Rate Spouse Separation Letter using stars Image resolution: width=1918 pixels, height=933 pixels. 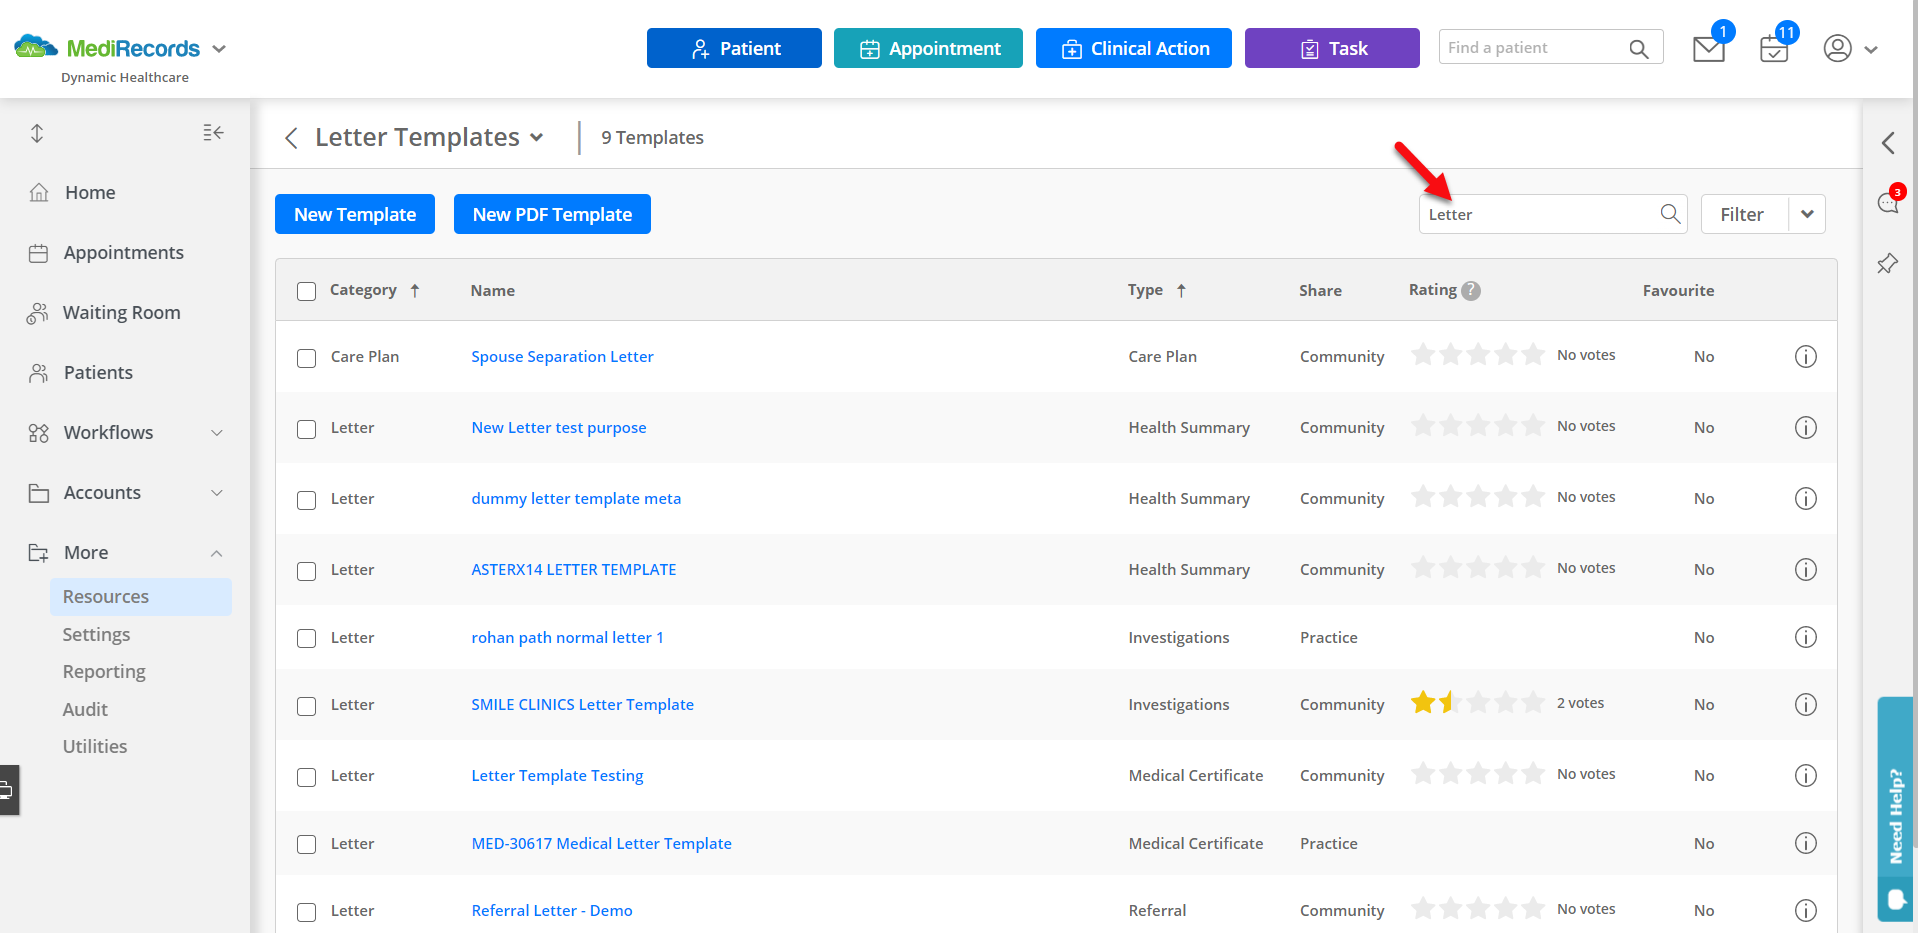(1478, 355)
